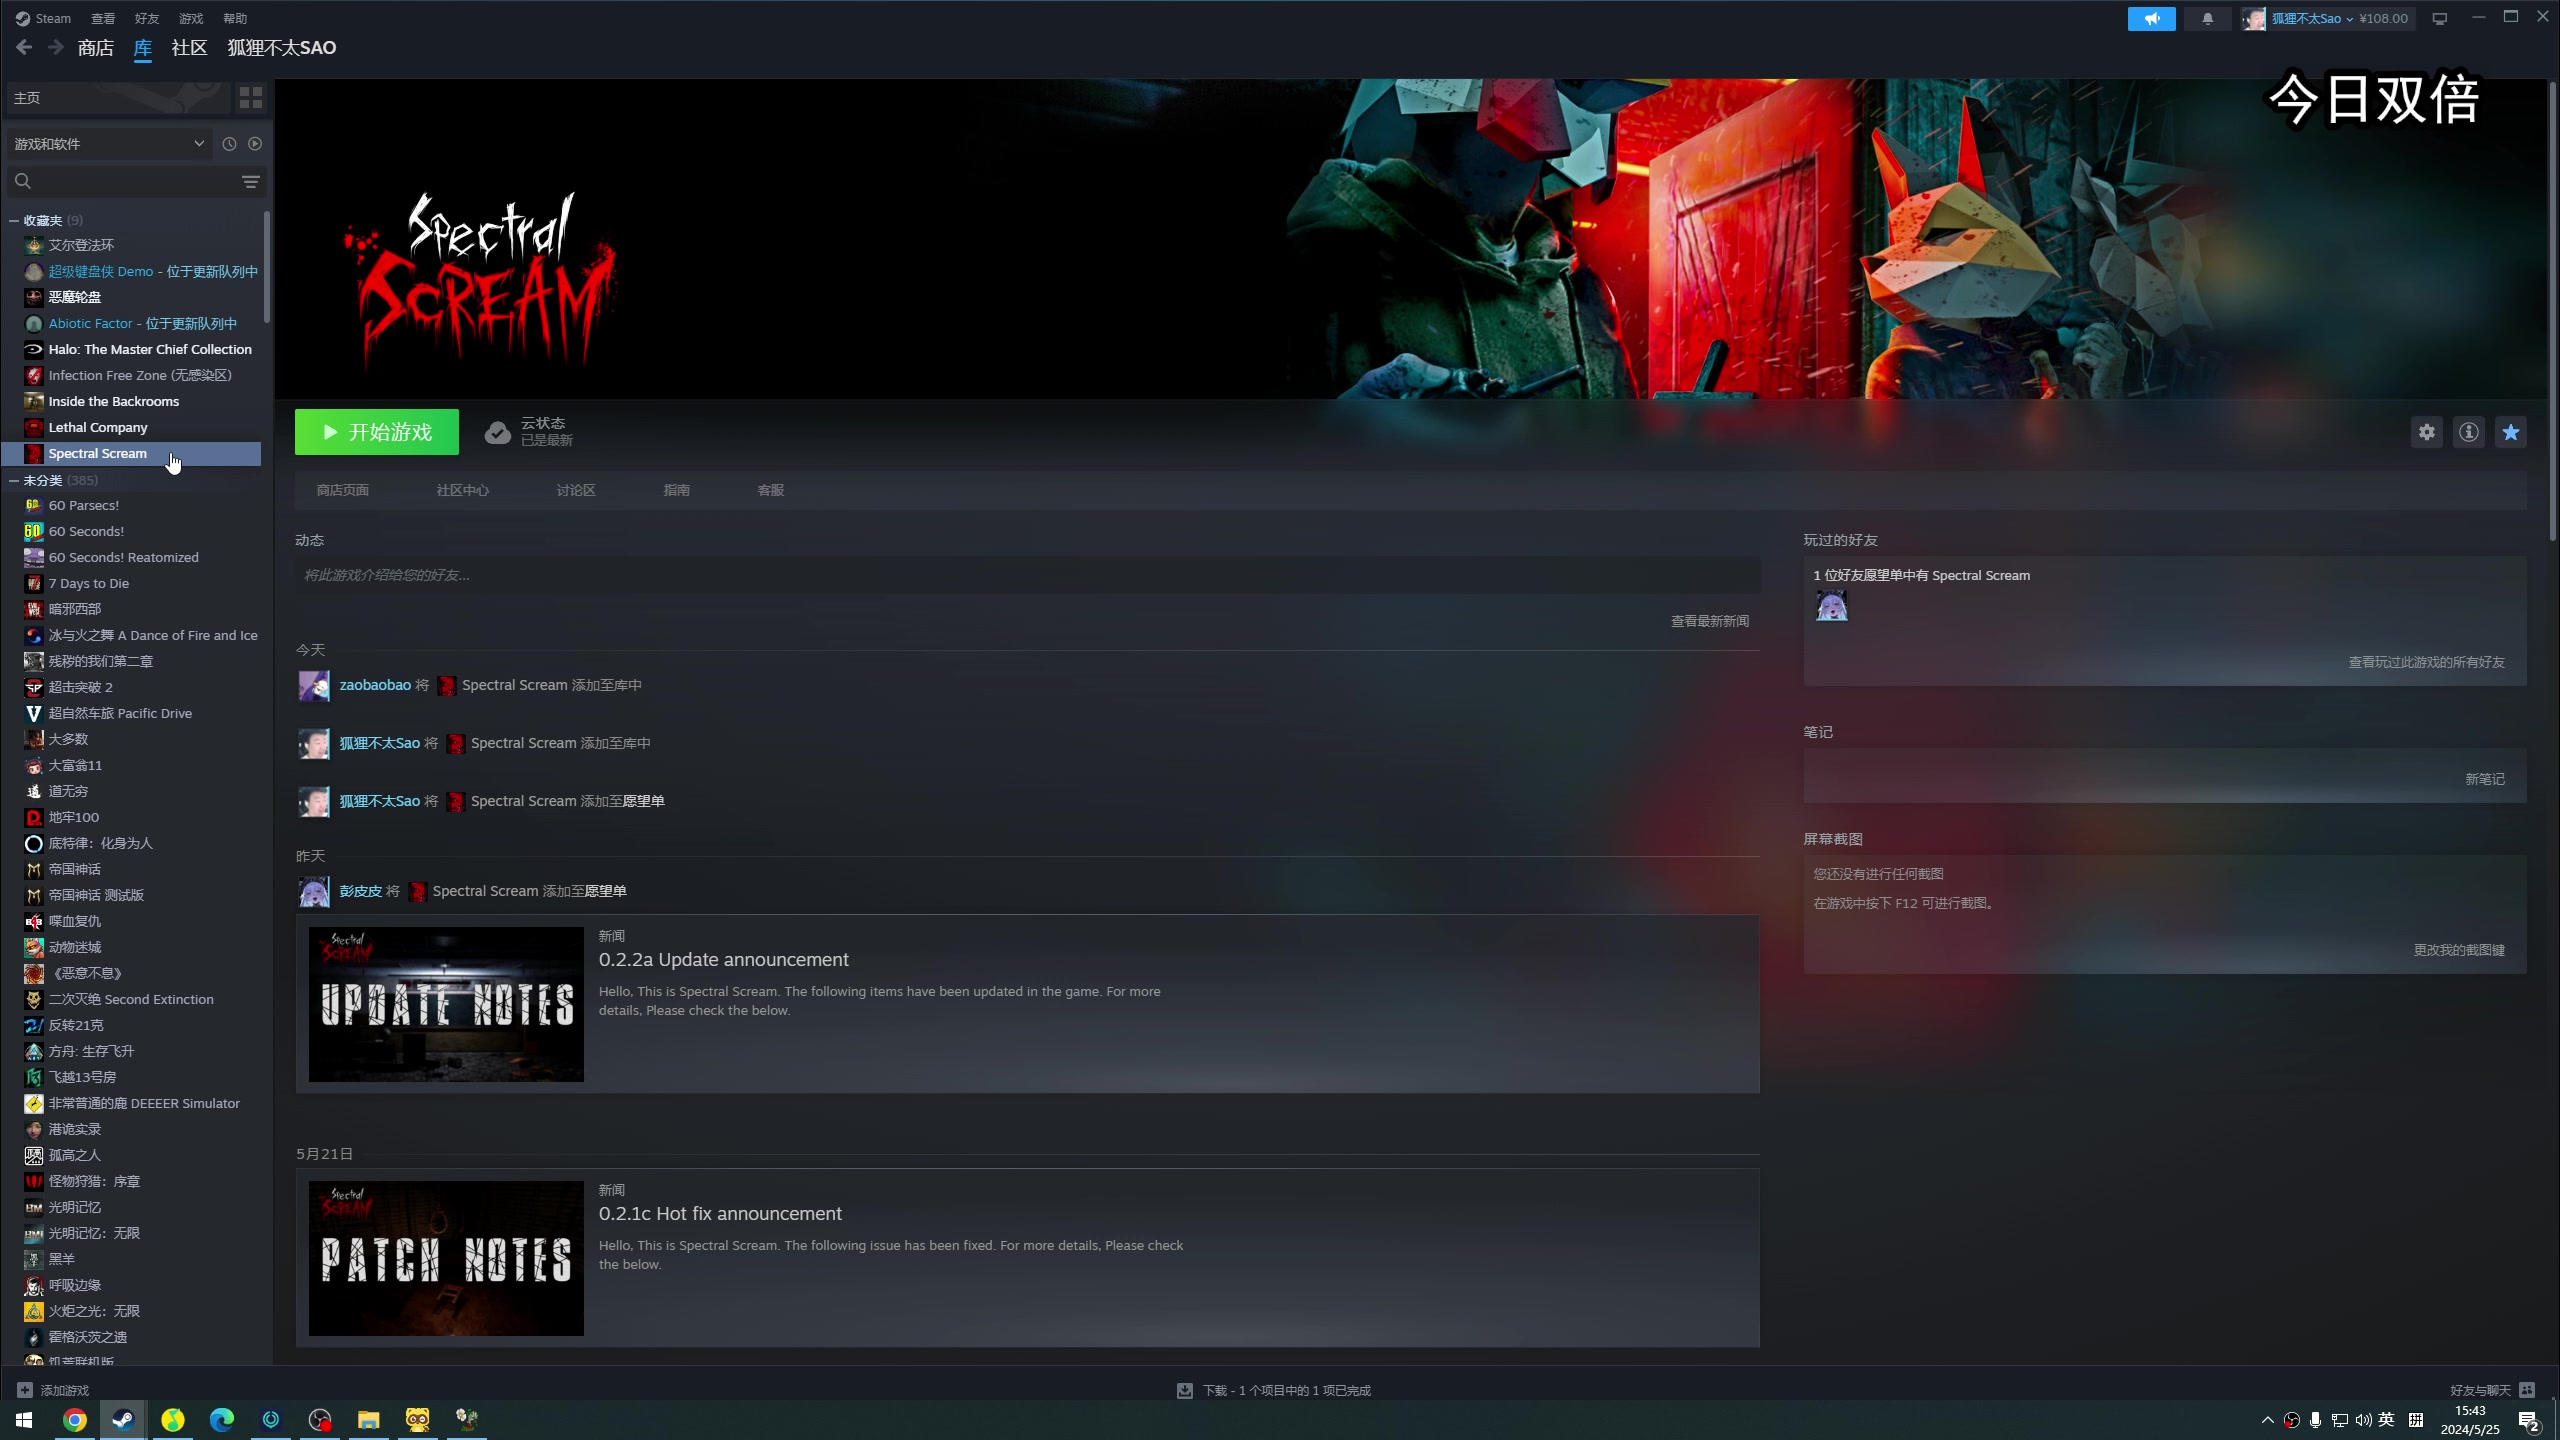
Task: Open QQ Music from the taskbar
Action: pos(172,1420)
